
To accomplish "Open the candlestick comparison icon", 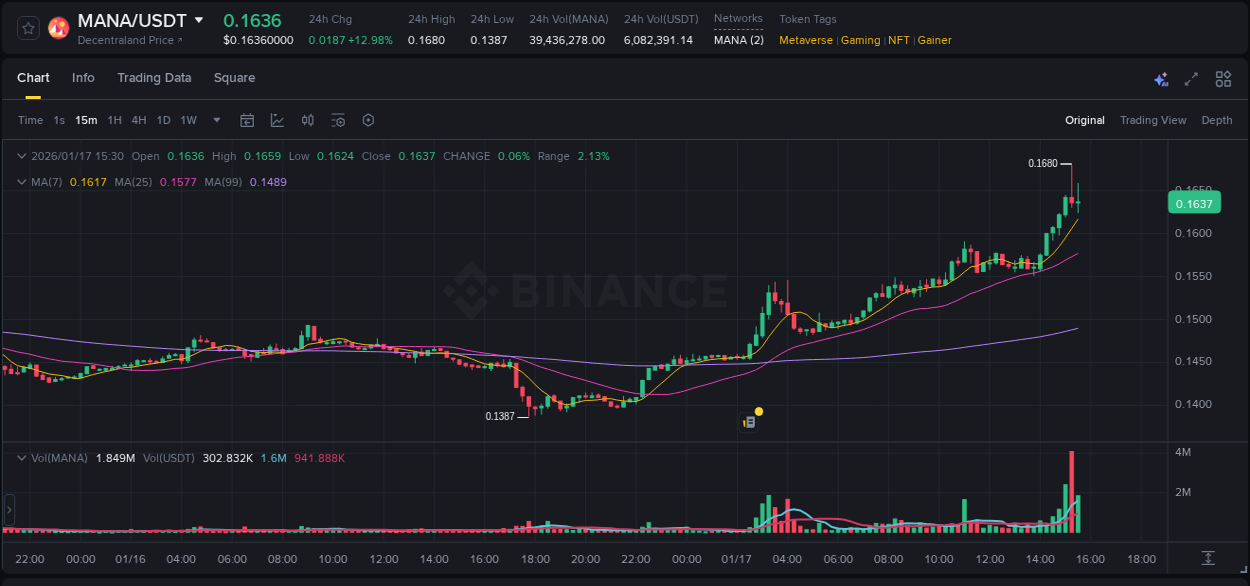I will pyautogui.click(x=308, y=120).
